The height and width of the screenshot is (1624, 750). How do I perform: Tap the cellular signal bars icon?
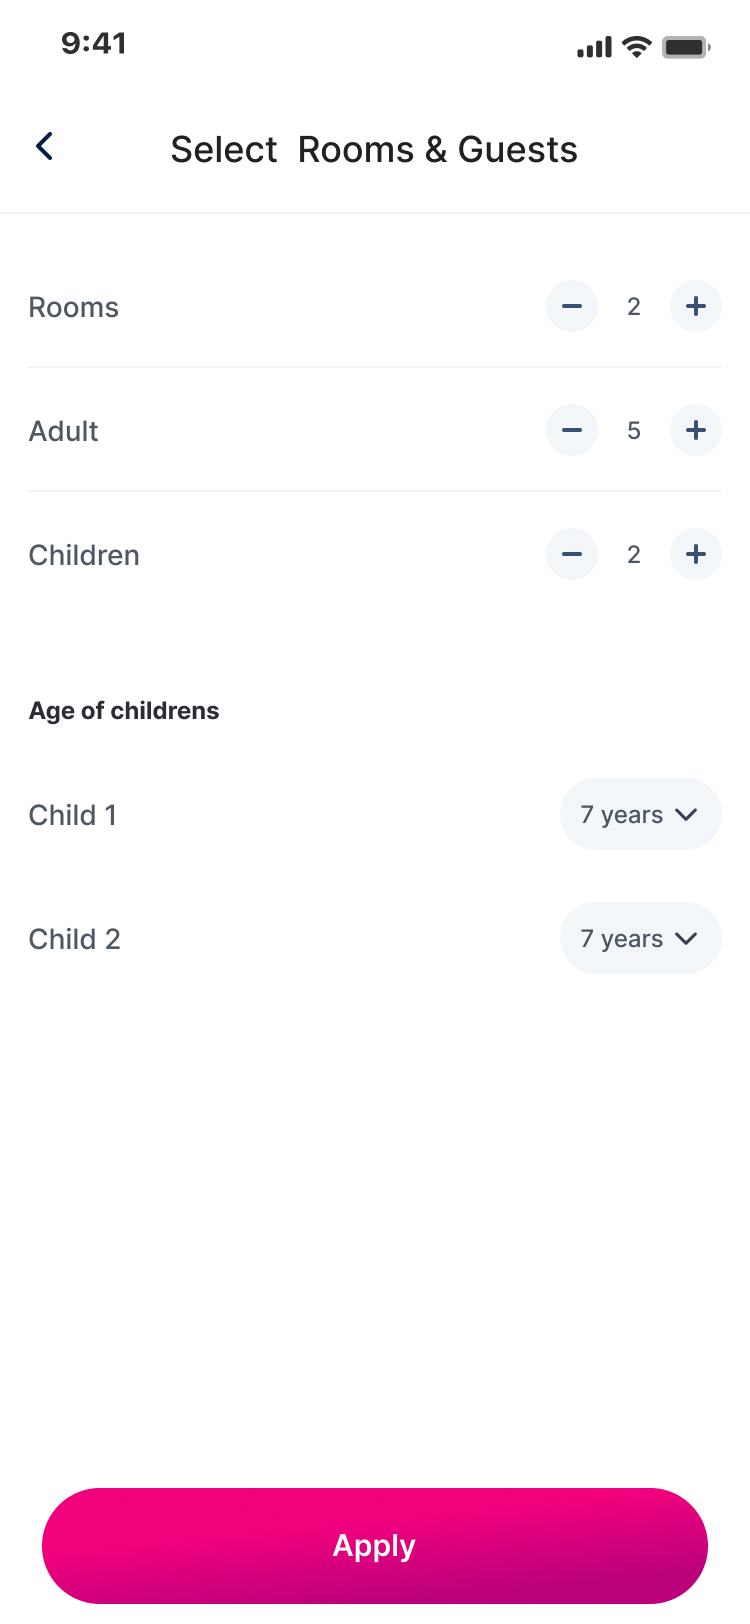594,47
